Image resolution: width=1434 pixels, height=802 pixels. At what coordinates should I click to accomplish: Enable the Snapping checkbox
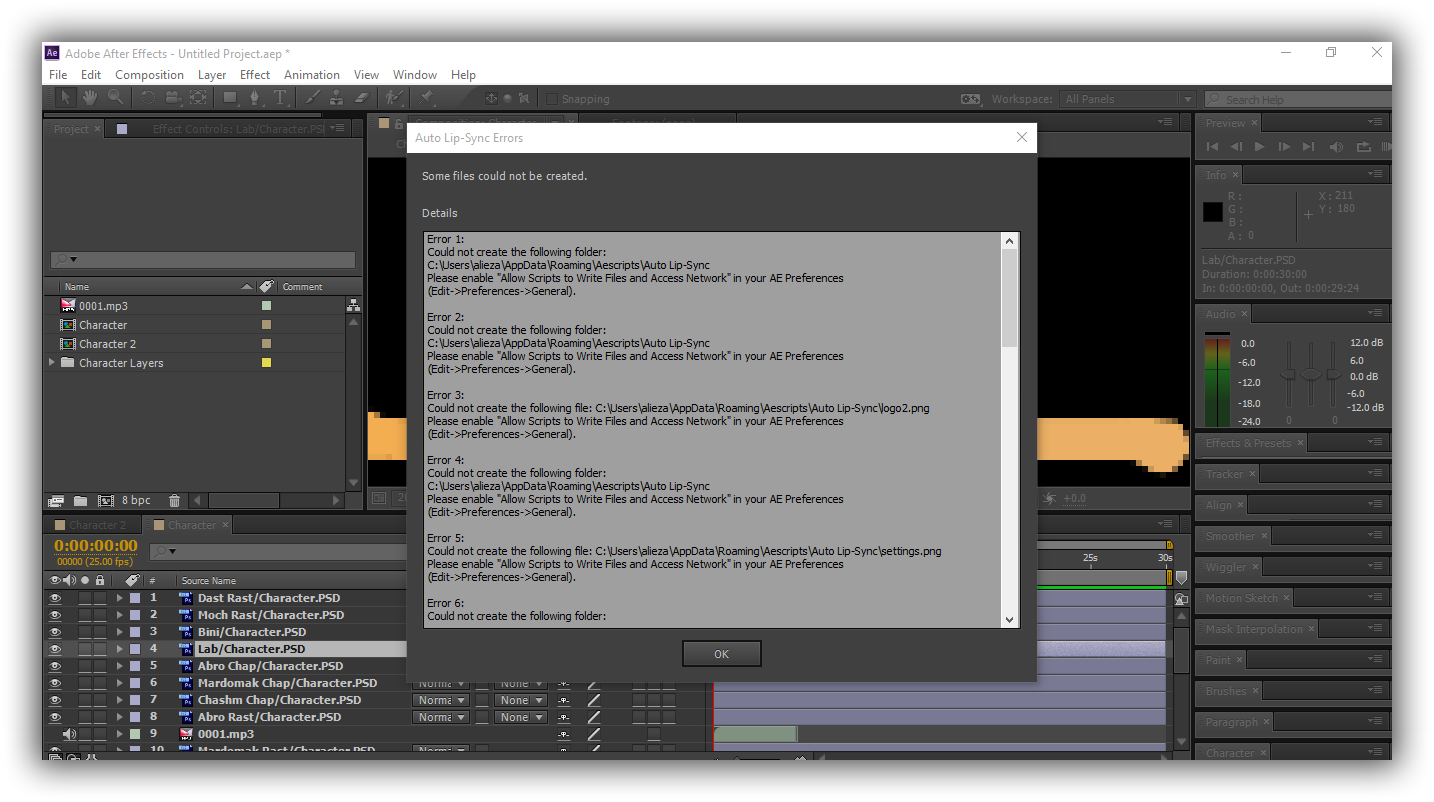(x=551, y=99)
